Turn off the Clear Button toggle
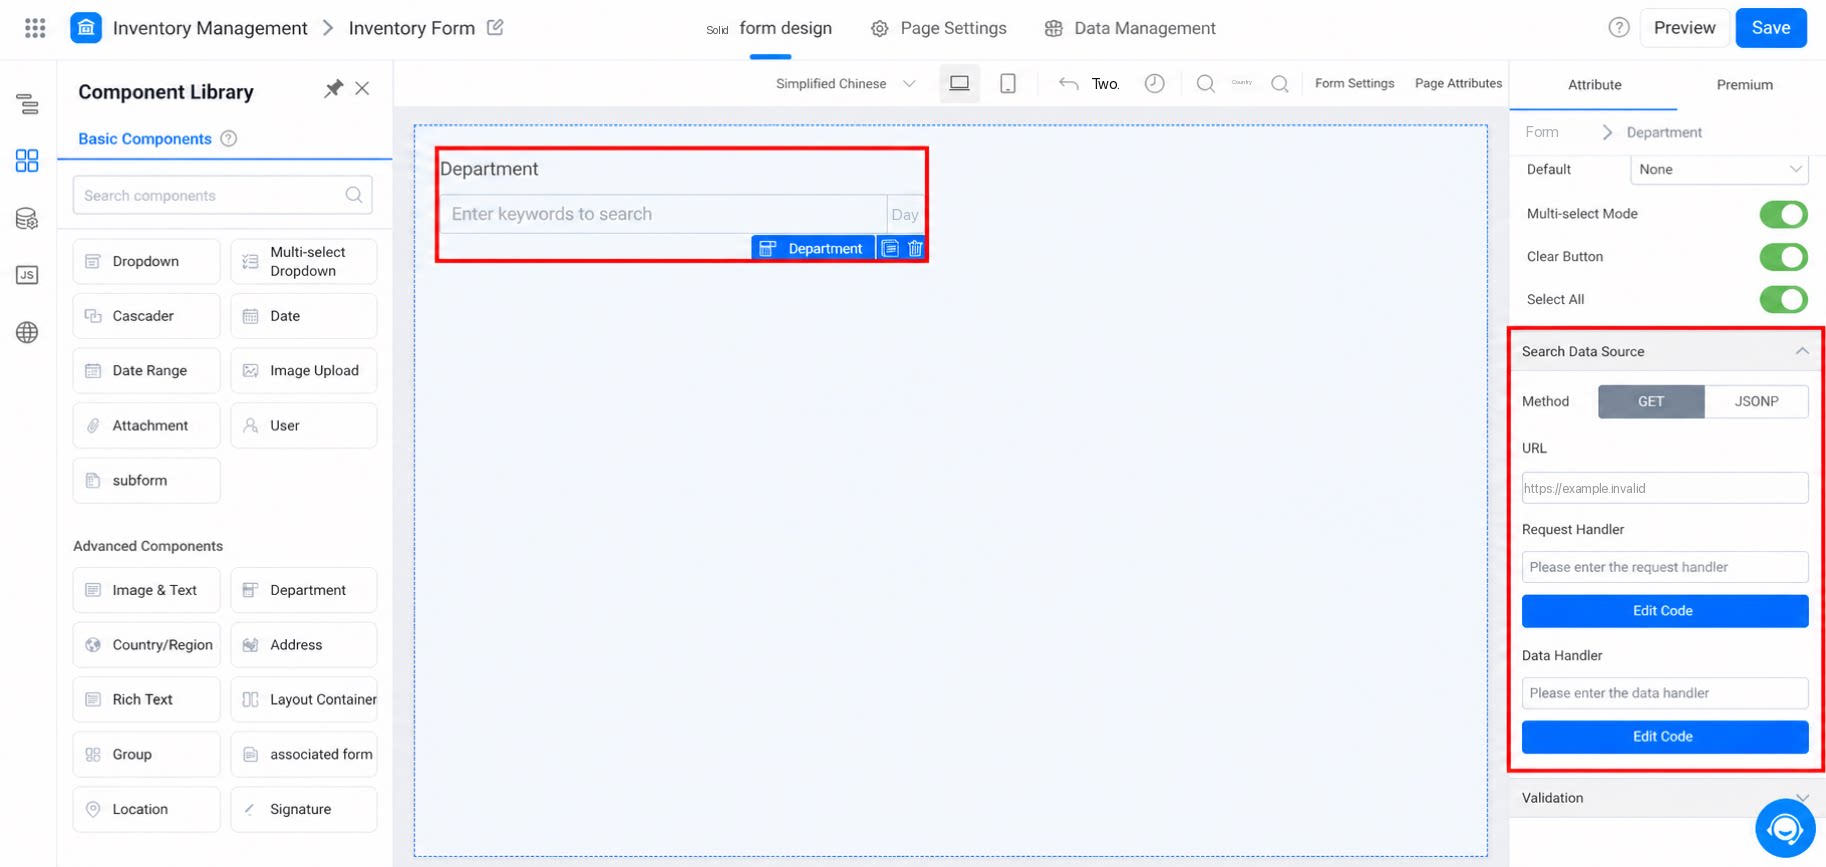Screen dimensions: 1826x867 pos(1783,257)
